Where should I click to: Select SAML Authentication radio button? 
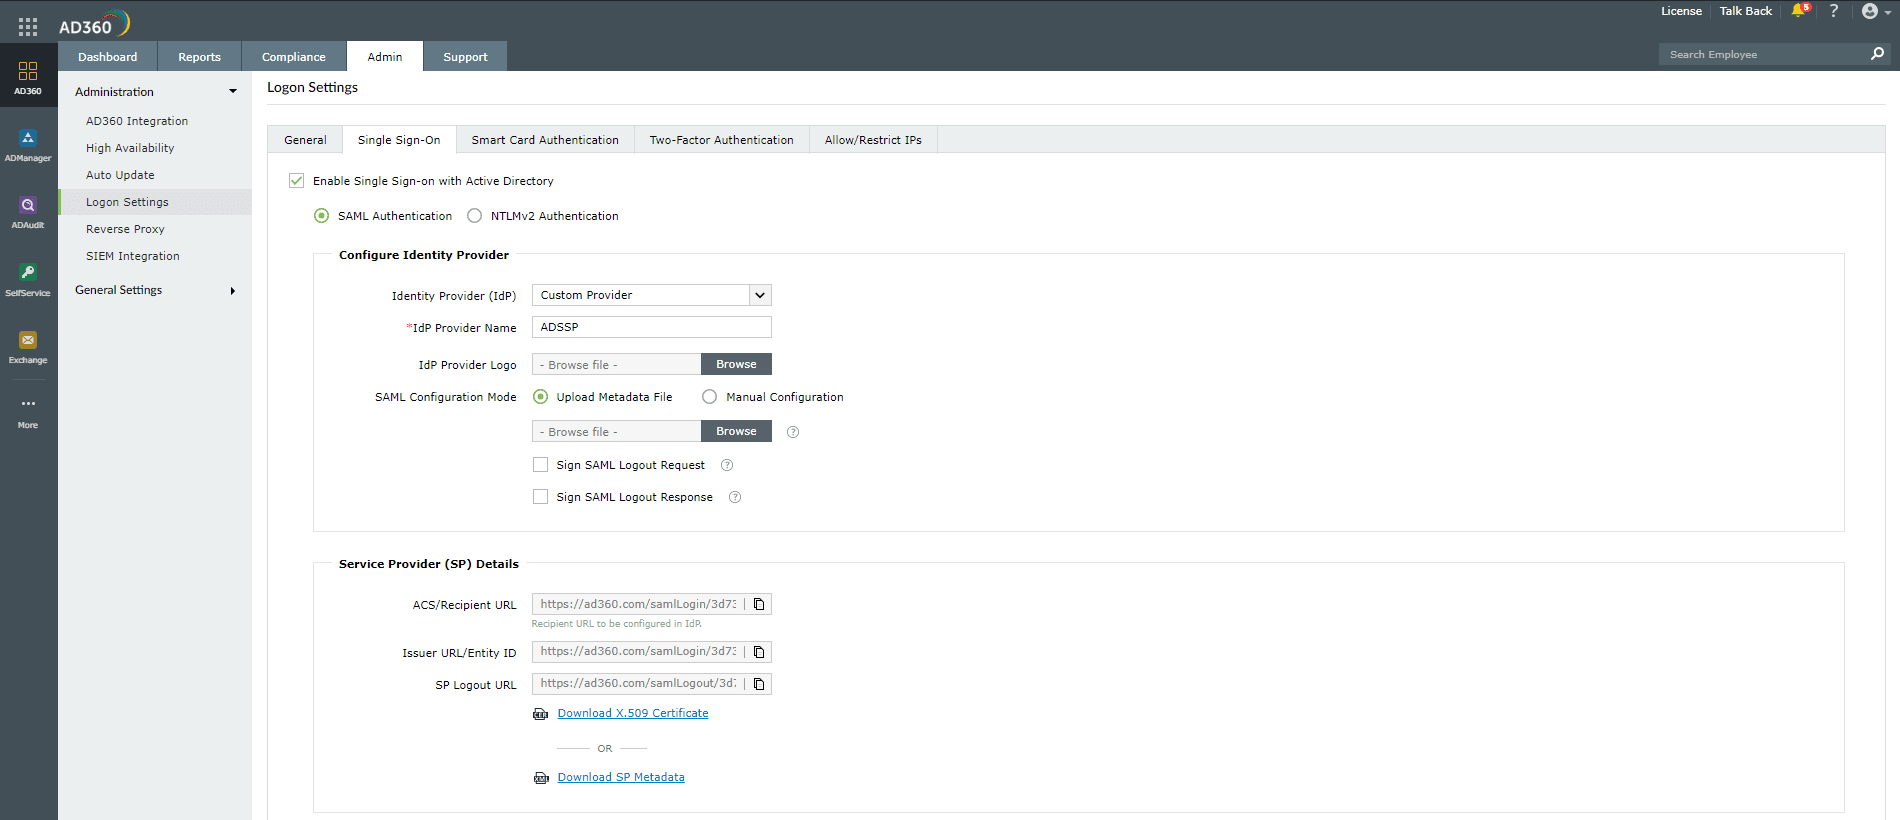pos(321,216)
